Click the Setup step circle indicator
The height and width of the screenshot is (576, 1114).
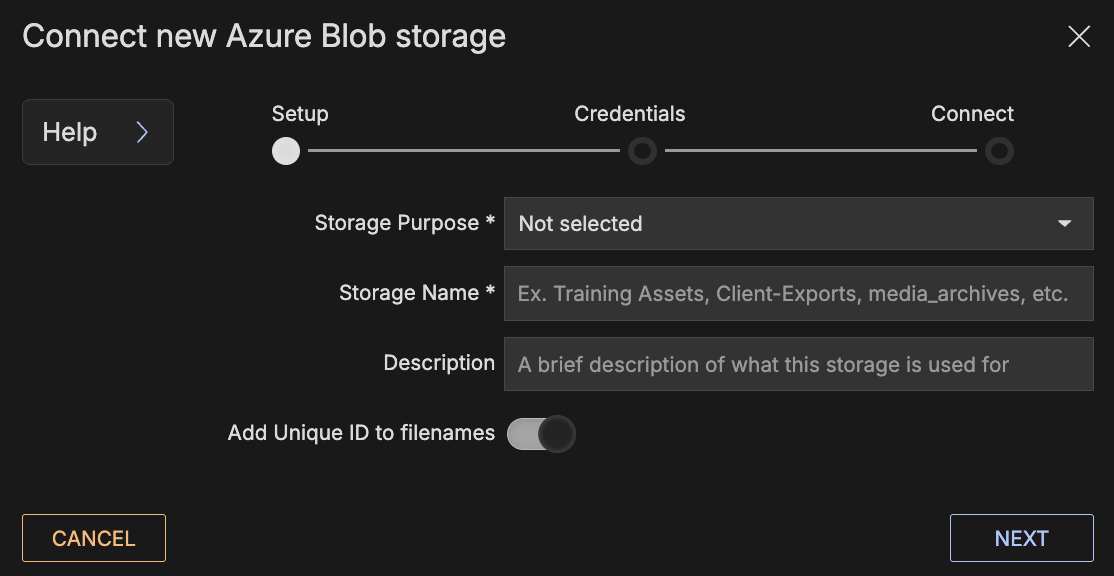286,151
